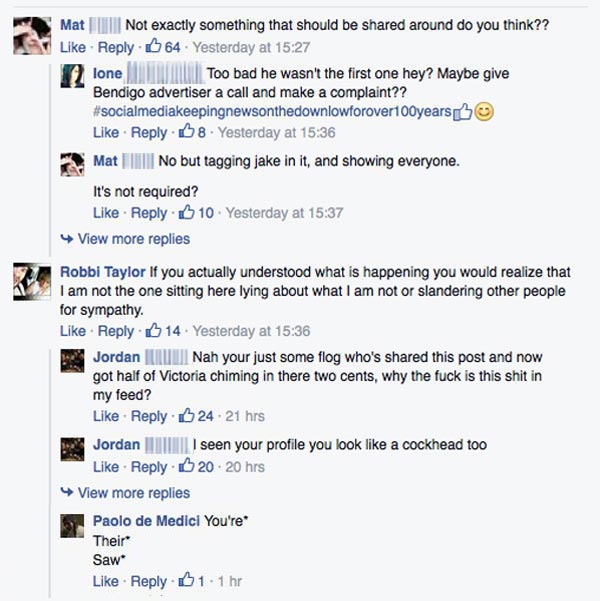Like Paolo de Medici's comment
The height and width of the screenshot is (601, 600).
pyautogui.click(x=106, y=581)
